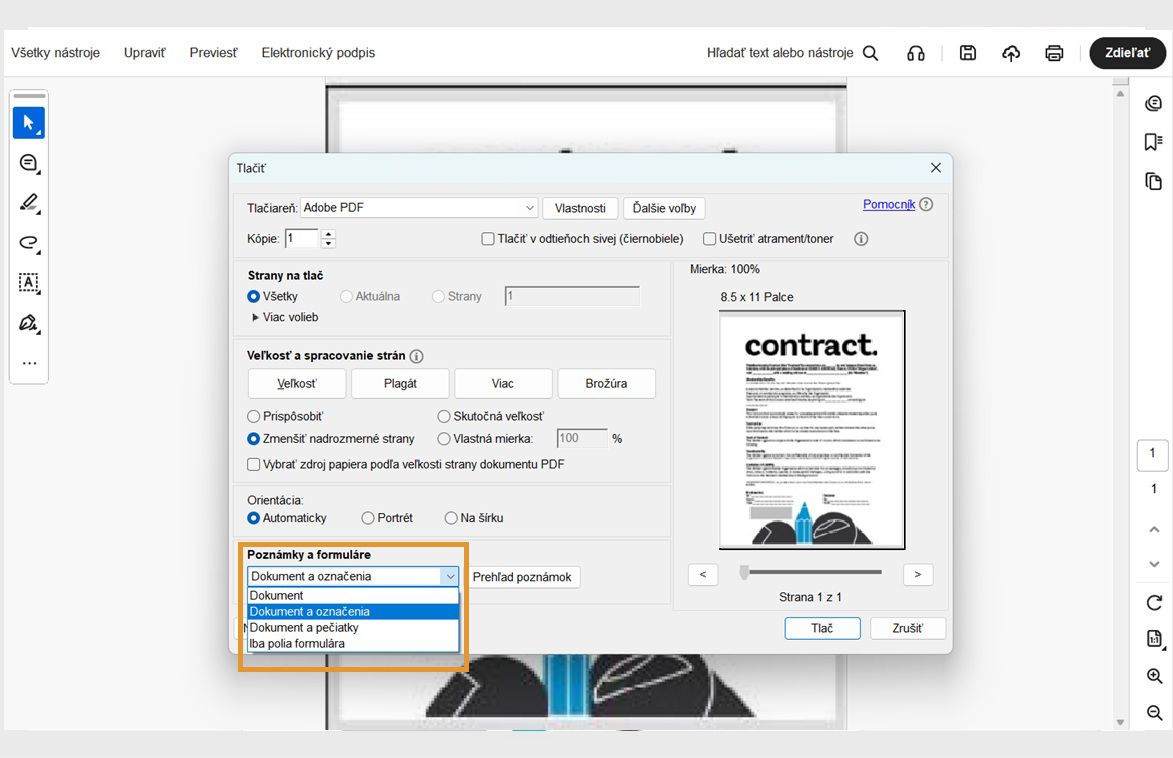
Task: Click the preview page slider handle
Action: [744, 572]
